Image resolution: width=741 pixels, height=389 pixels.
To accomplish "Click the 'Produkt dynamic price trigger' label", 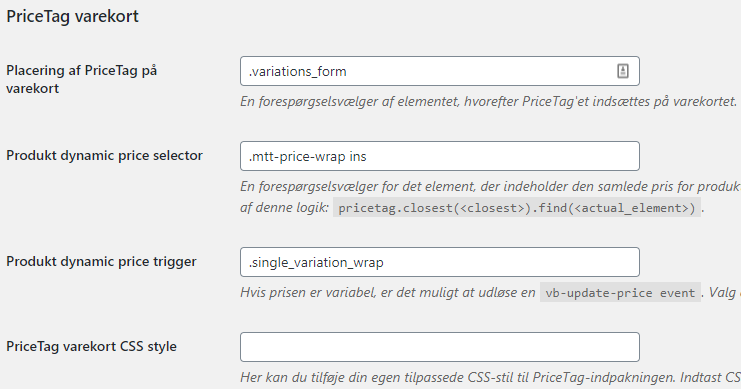I will [101, 261].
